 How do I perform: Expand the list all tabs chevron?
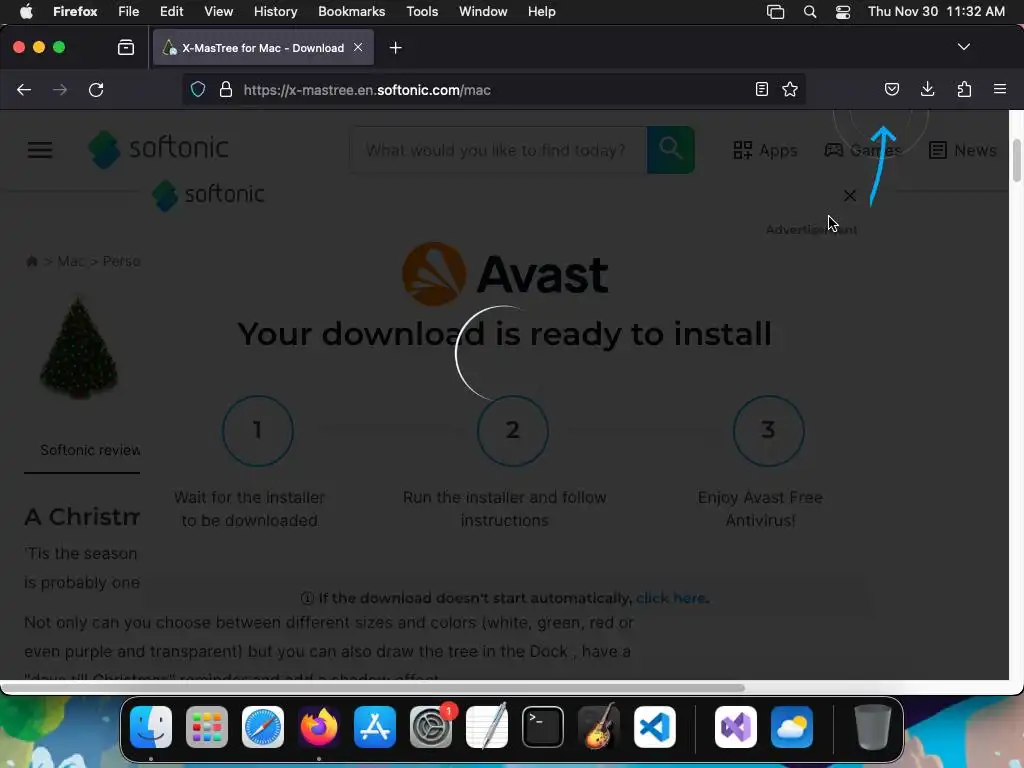click(x=963, y=47)
